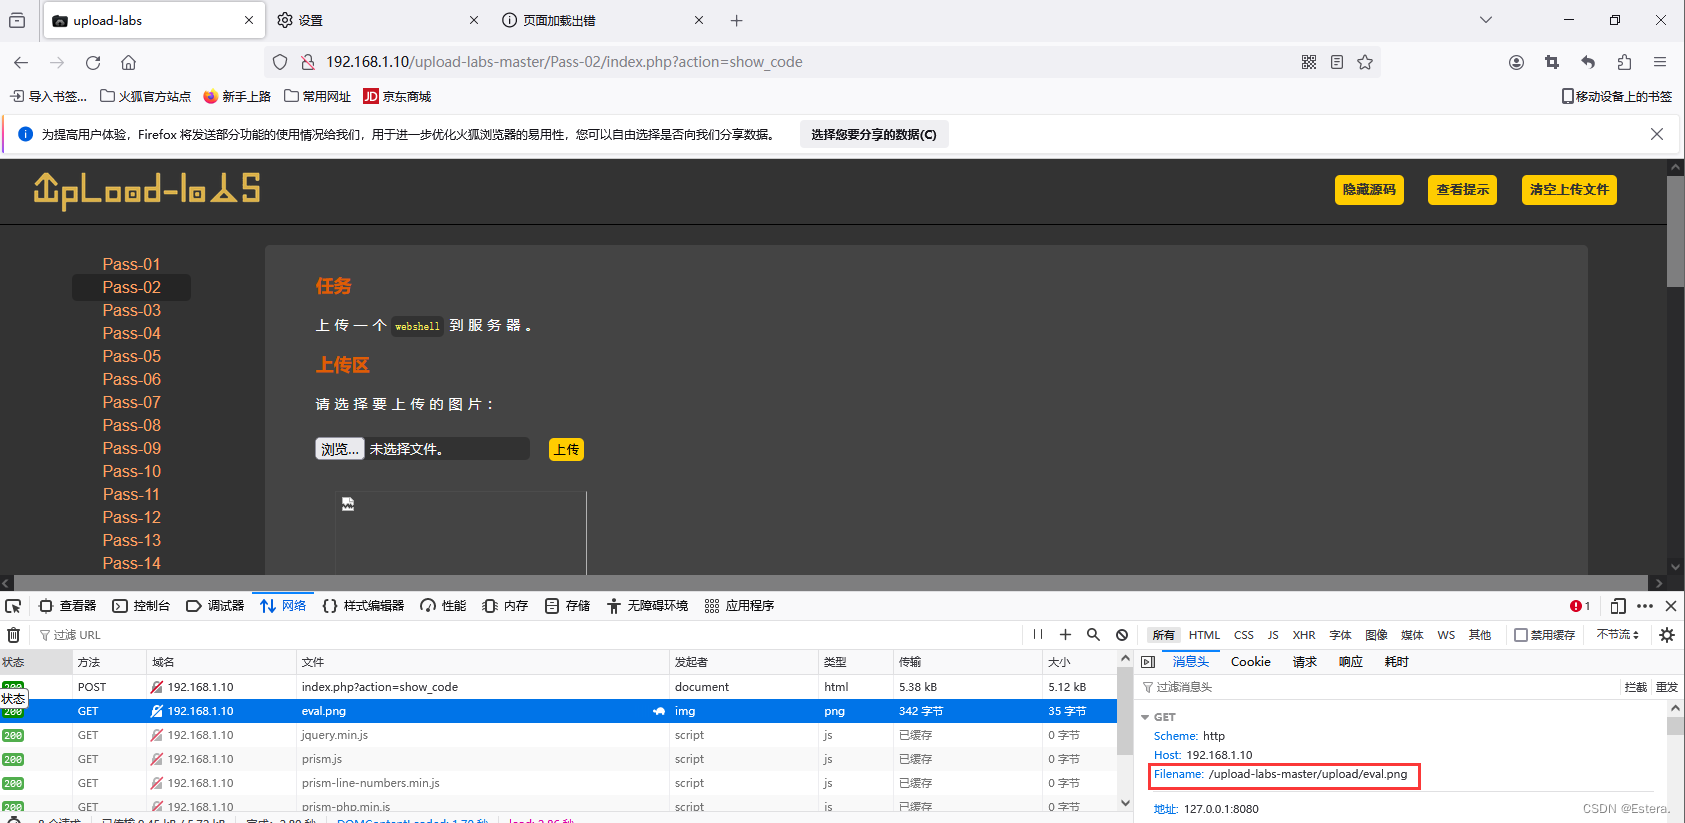Filter network requests by XHR
This screenshot has width=1685, height=823.
point(1304,635)
